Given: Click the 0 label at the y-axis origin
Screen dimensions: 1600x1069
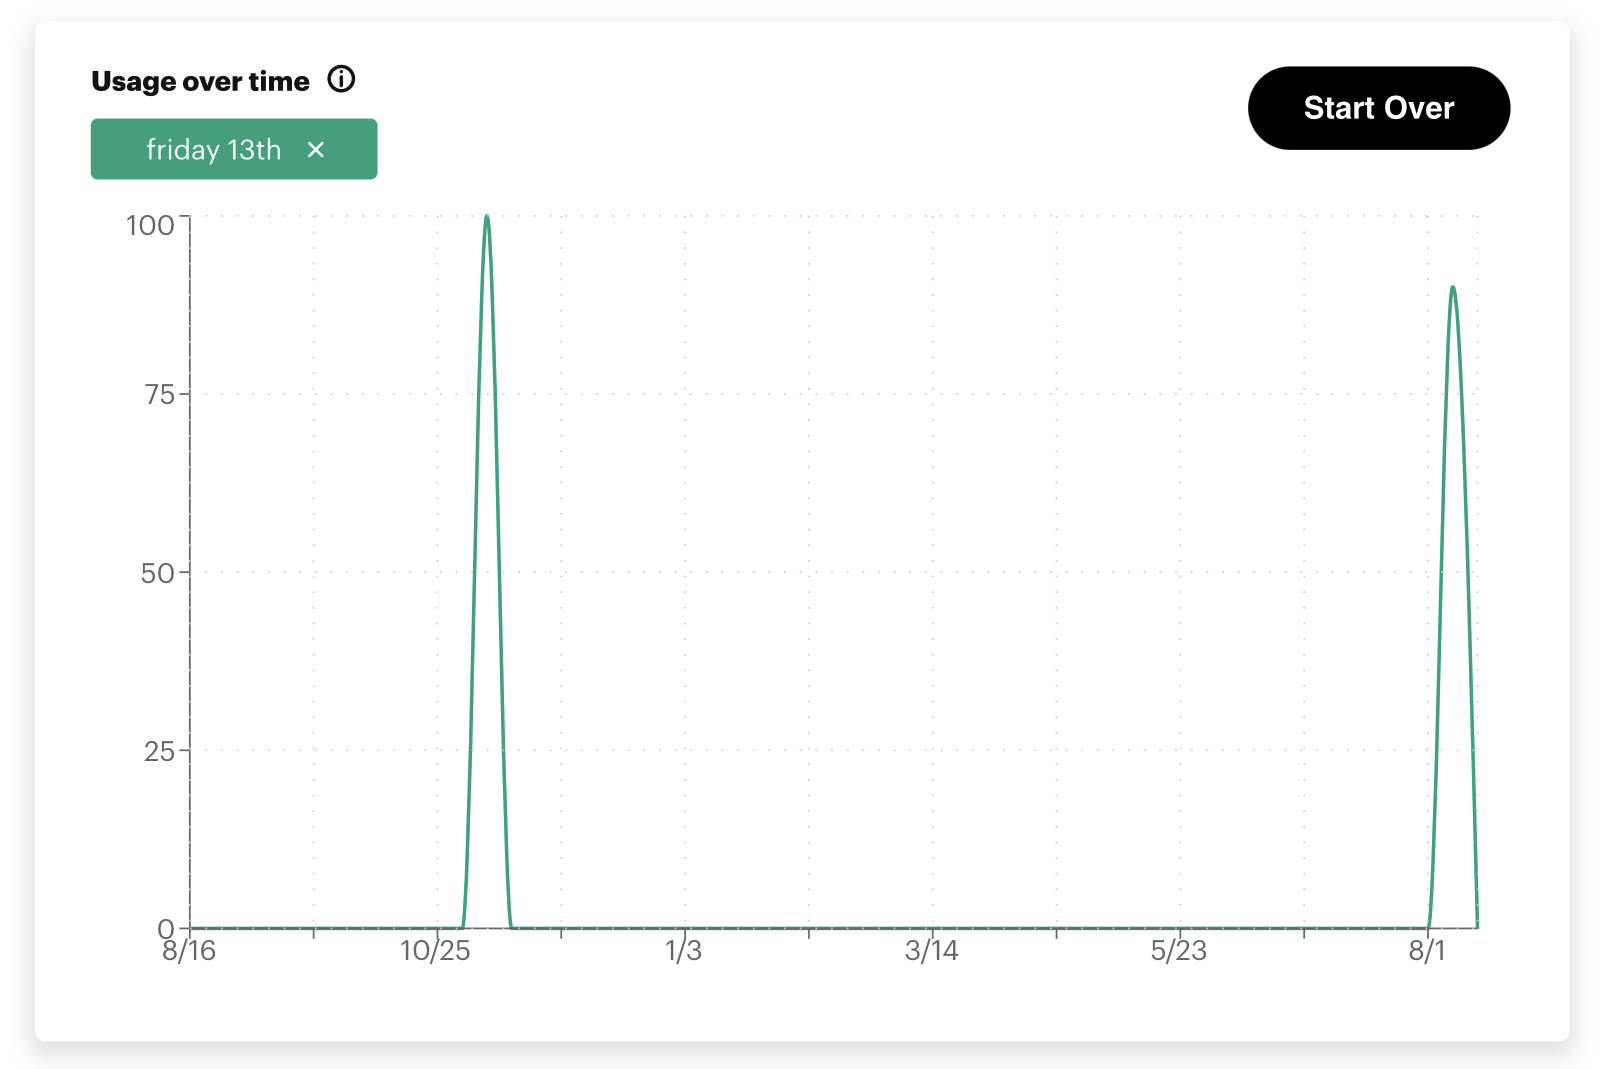Looking at the screenshot, I should point(166,929).
